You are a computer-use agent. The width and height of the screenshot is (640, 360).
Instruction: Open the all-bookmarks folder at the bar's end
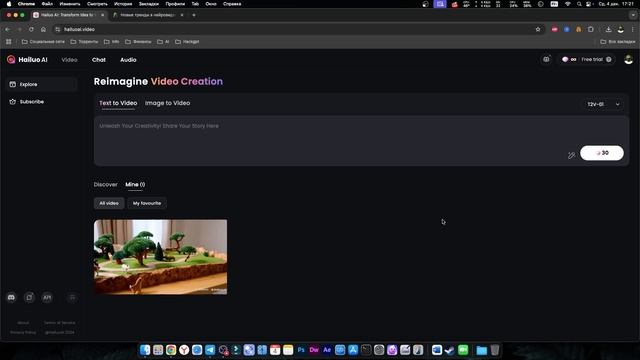coord(618,42)
